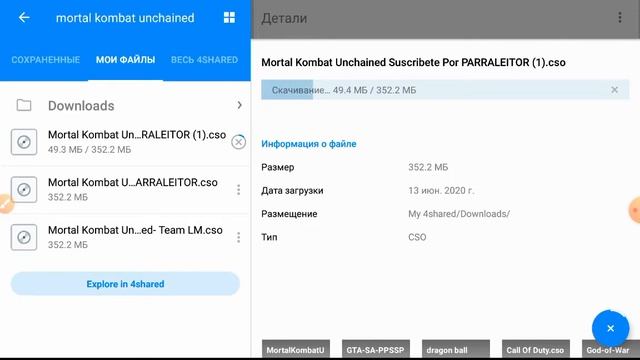Open Mortal Kombat Un...ed- Team LM.cso file name
The width and height of the screenshot is (640, 360).
[x=135, y=230]
